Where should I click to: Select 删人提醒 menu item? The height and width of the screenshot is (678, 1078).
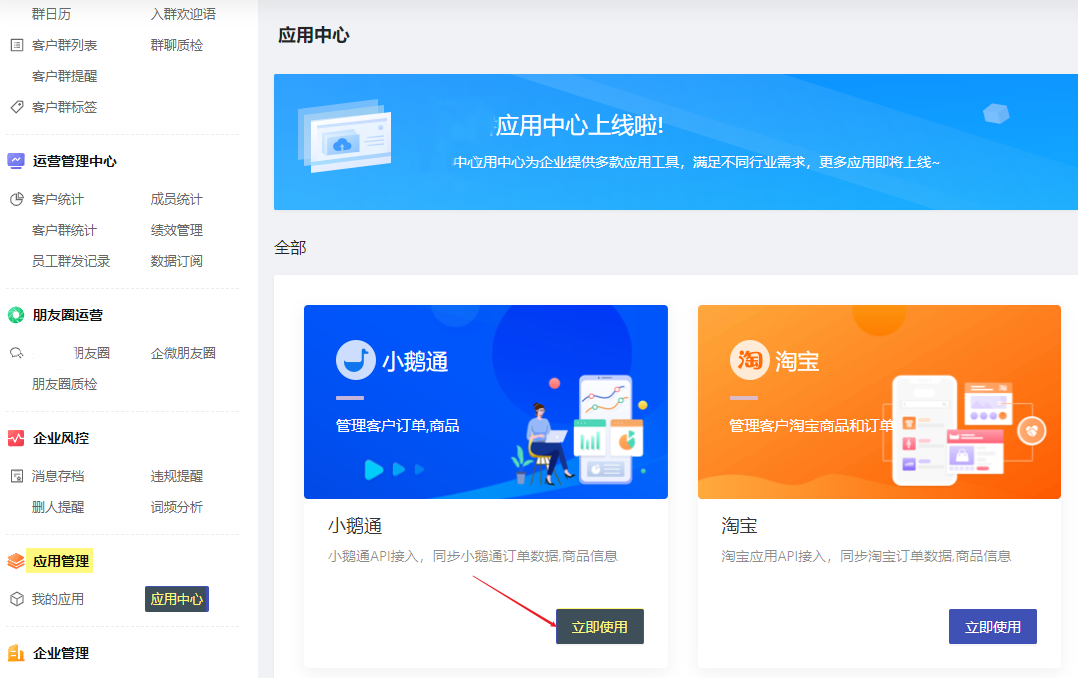click(x=58, y=507)
